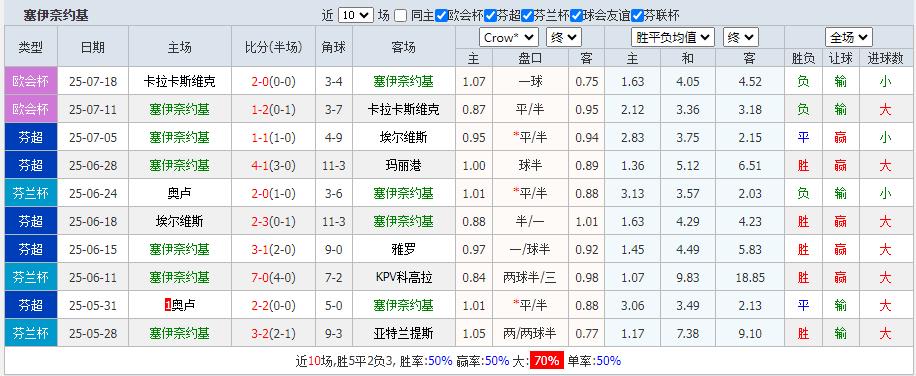916x376 pixels.
Task: Open the 4-1 score of 玛丽港 match
Action: 259,165
